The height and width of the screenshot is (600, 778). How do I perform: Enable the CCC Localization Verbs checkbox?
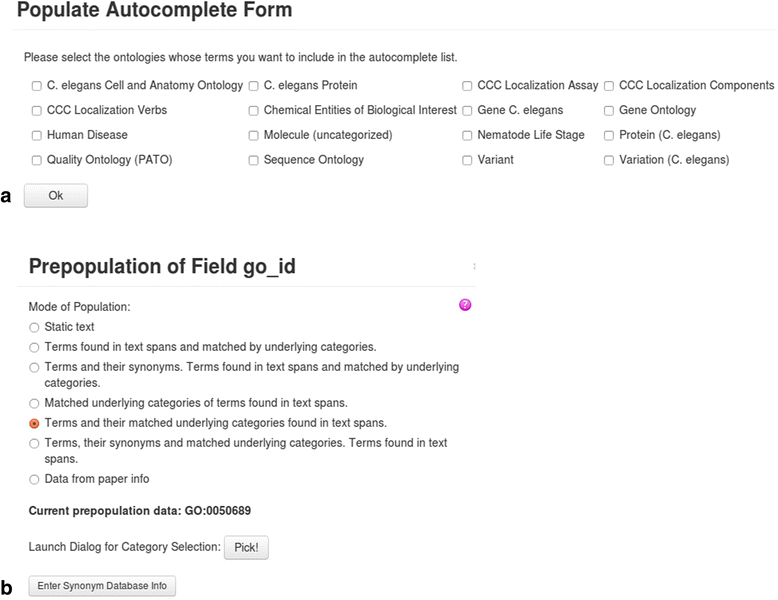pyautogui.click(x=37, y=110)
